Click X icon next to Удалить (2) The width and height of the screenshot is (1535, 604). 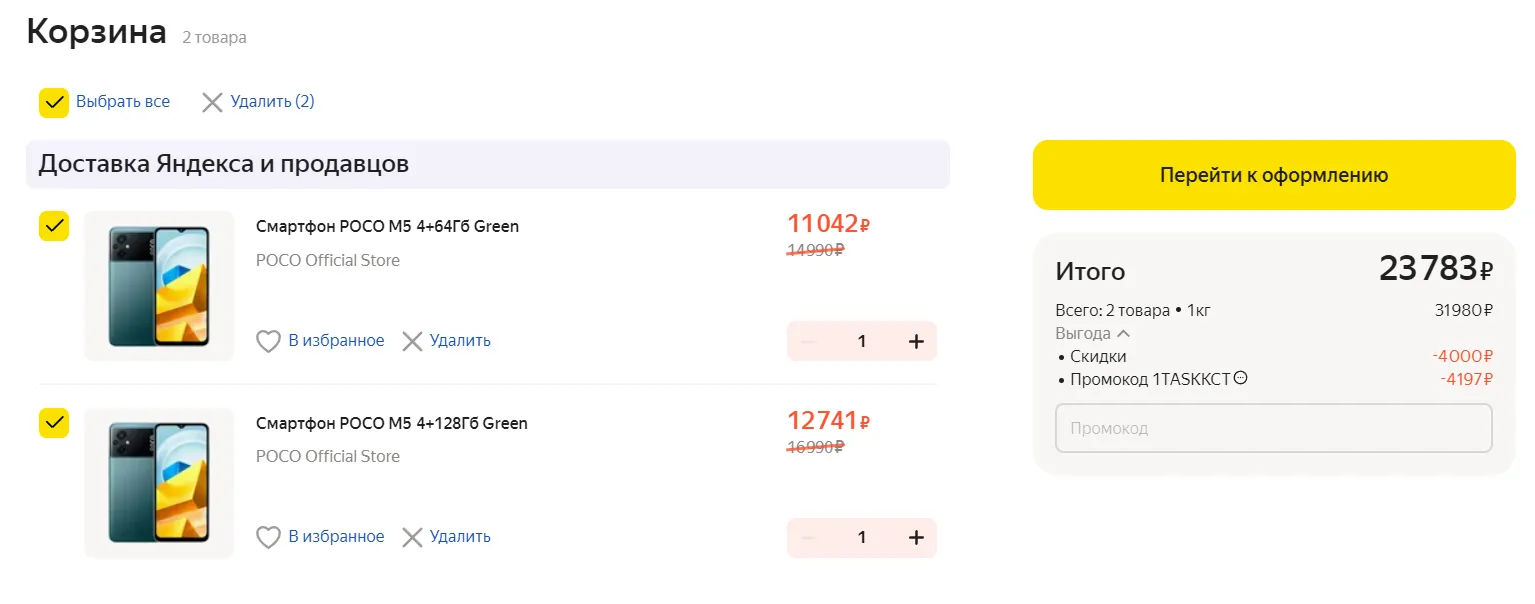coord(212,102)
